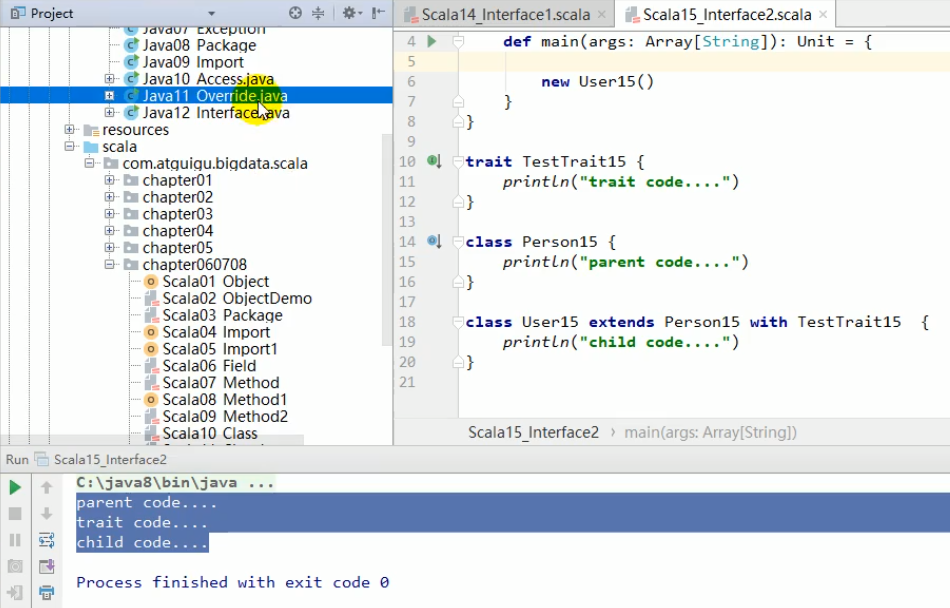Select the chapter04 folder

177,231
